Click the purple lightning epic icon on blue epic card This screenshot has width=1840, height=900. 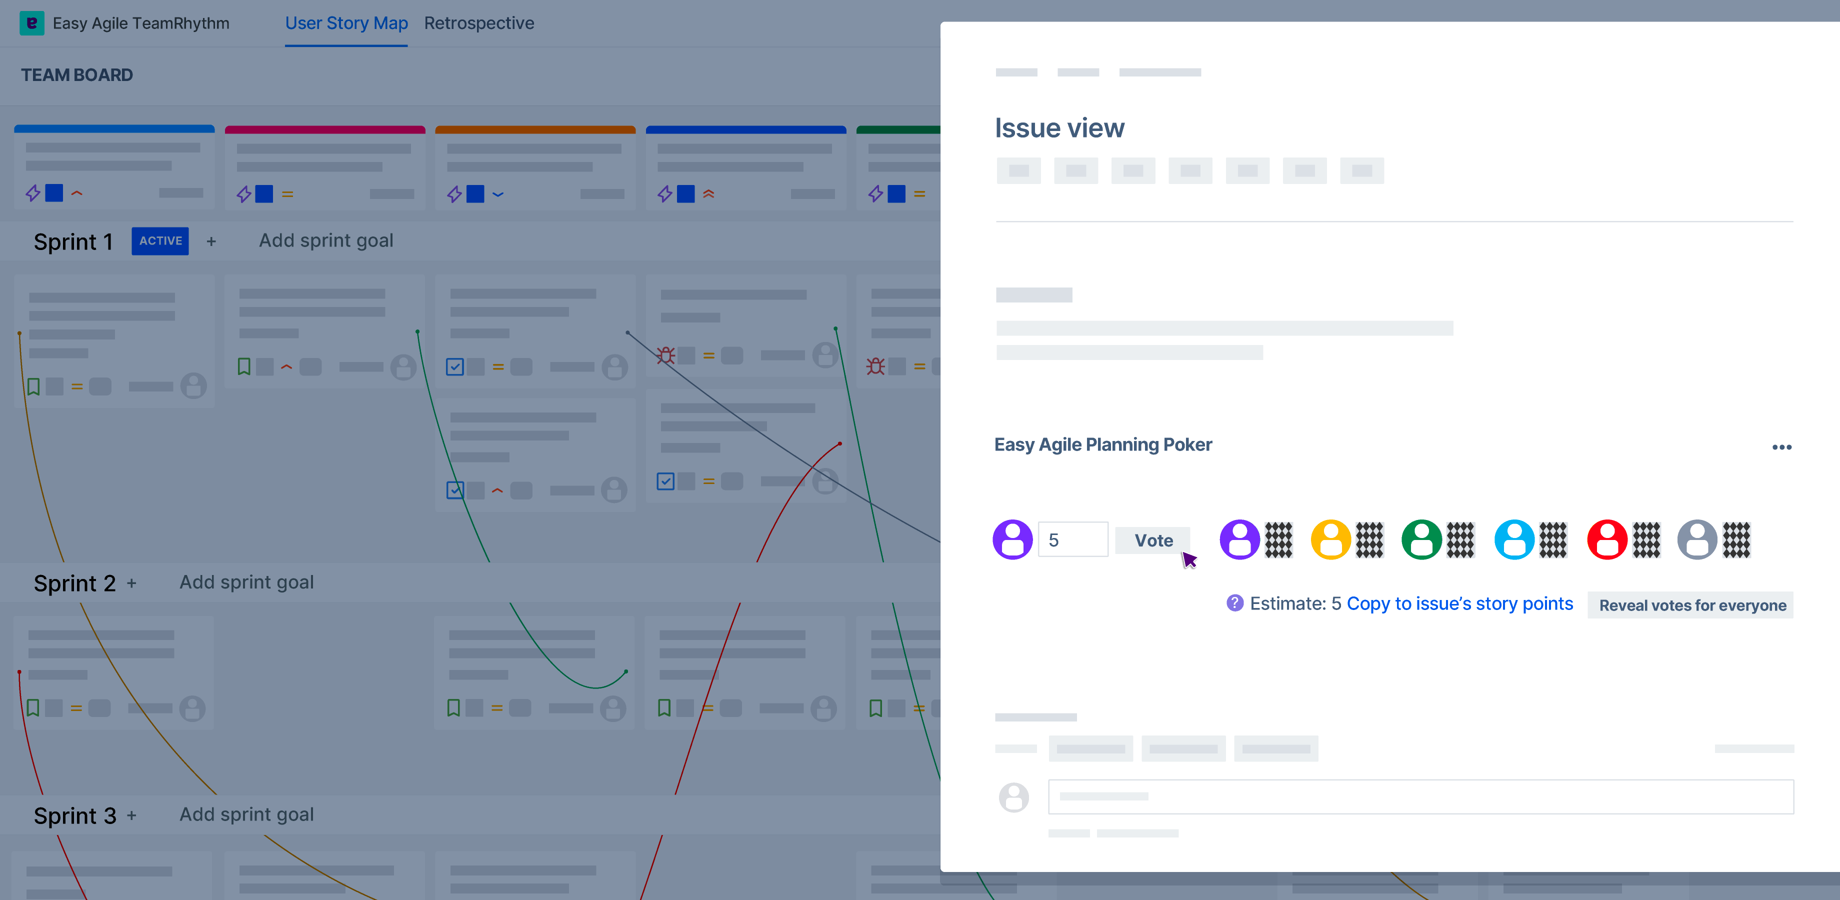click(32, 193)
